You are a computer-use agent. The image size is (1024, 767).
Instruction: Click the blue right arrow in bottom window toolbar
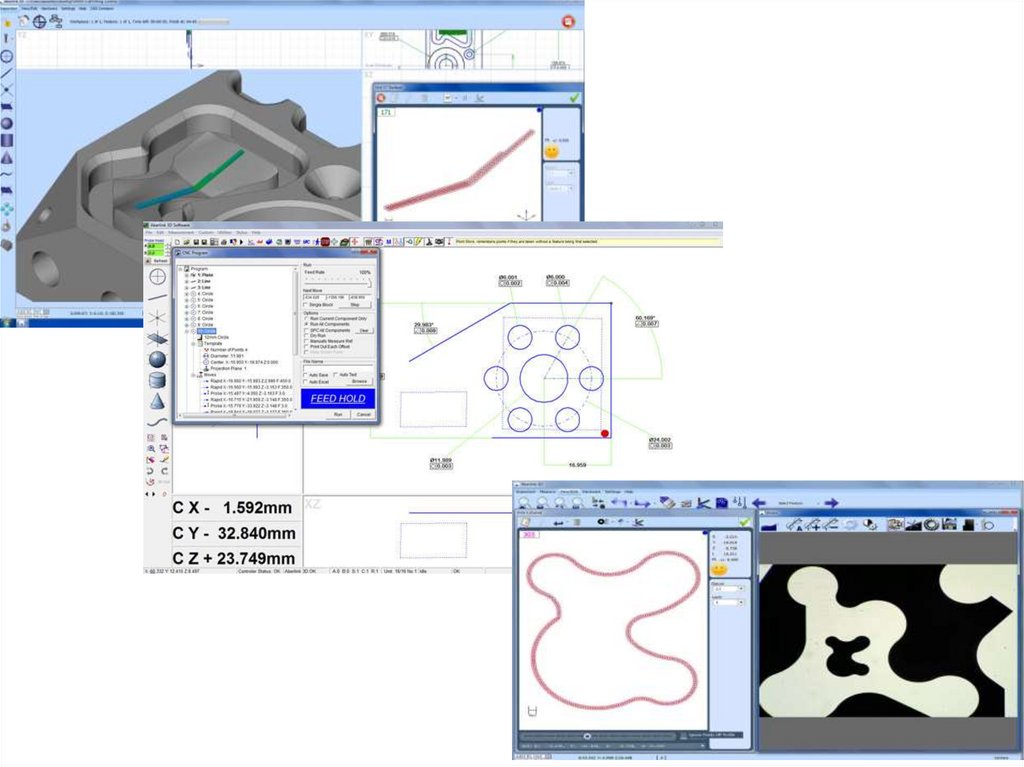click(x=831, y=503)
